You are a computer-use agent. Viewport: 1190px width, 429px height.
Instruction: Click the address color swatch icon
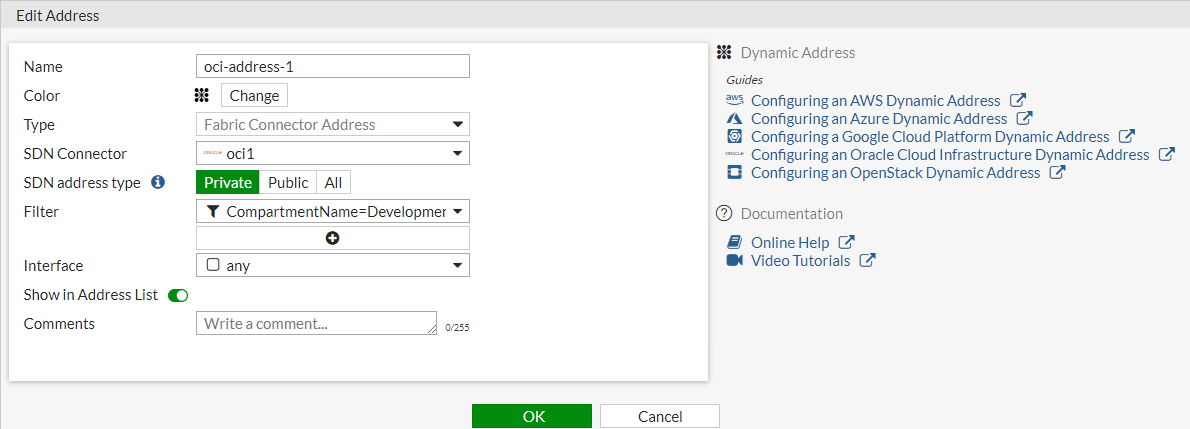[202, 96]
